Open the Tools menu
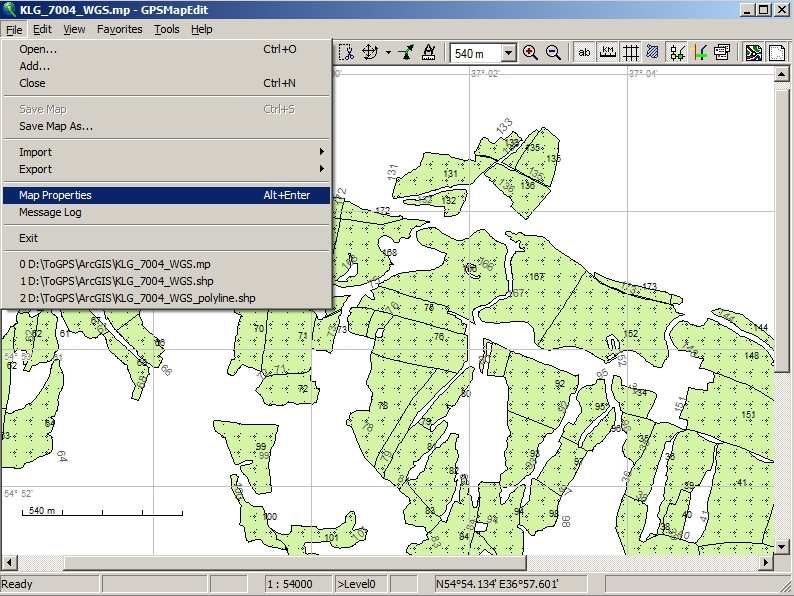The image size is (794, 596). (x=167, y=29)
